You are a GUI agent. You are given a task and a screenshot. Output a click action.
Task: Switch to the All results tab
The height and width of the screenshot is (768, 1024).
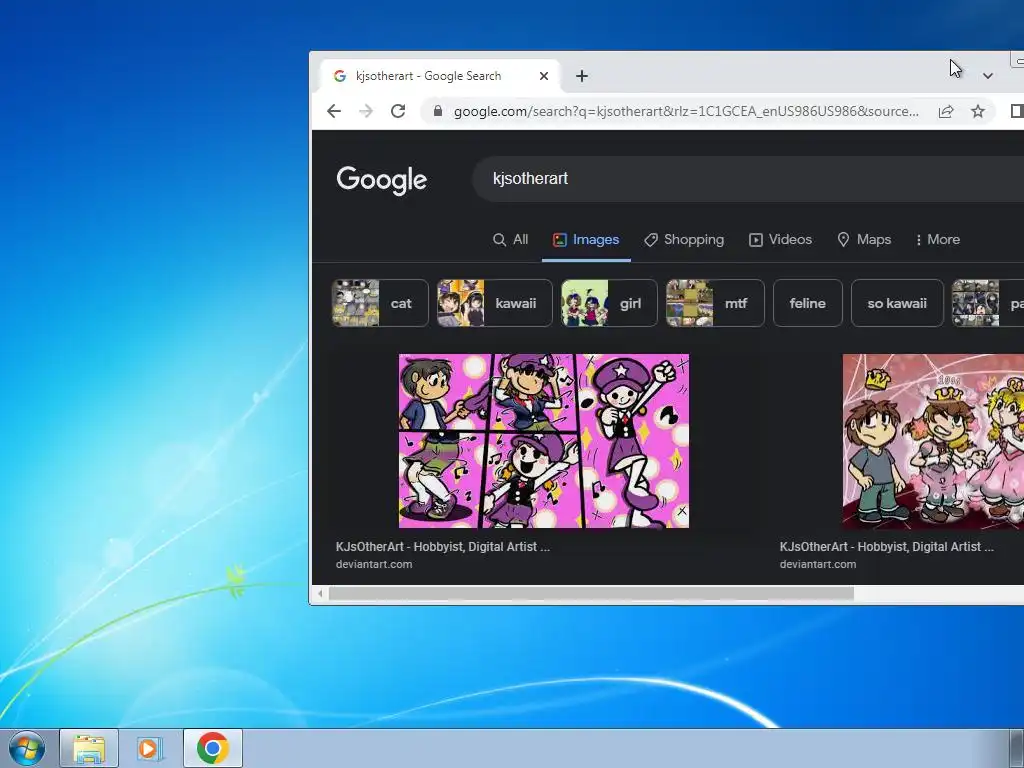(511, 240)
